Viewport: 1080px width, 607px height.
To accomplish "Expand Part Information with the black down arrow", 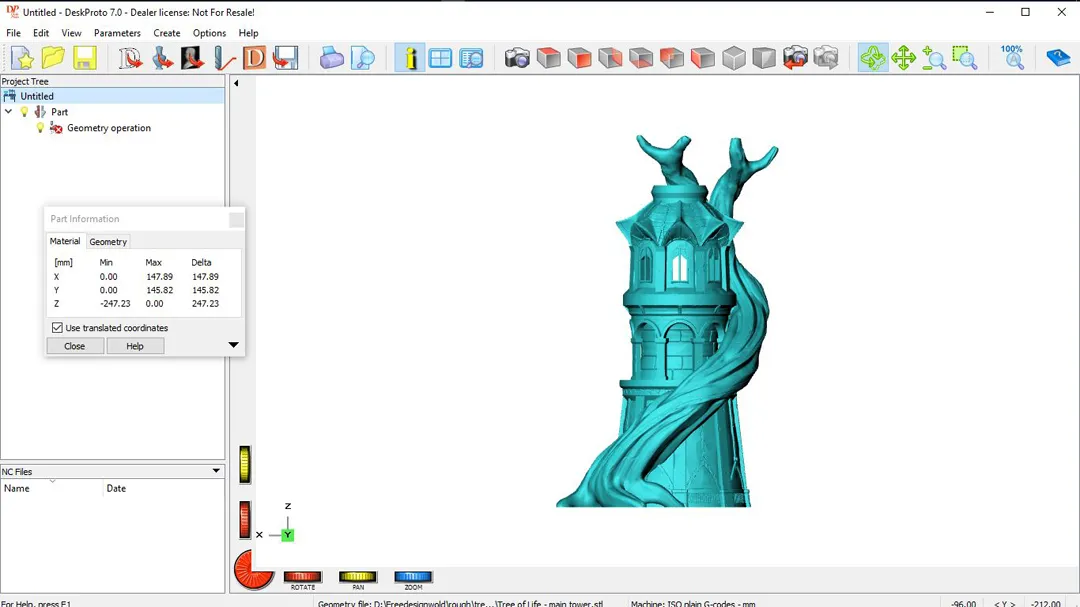I will tap(233, 345).
